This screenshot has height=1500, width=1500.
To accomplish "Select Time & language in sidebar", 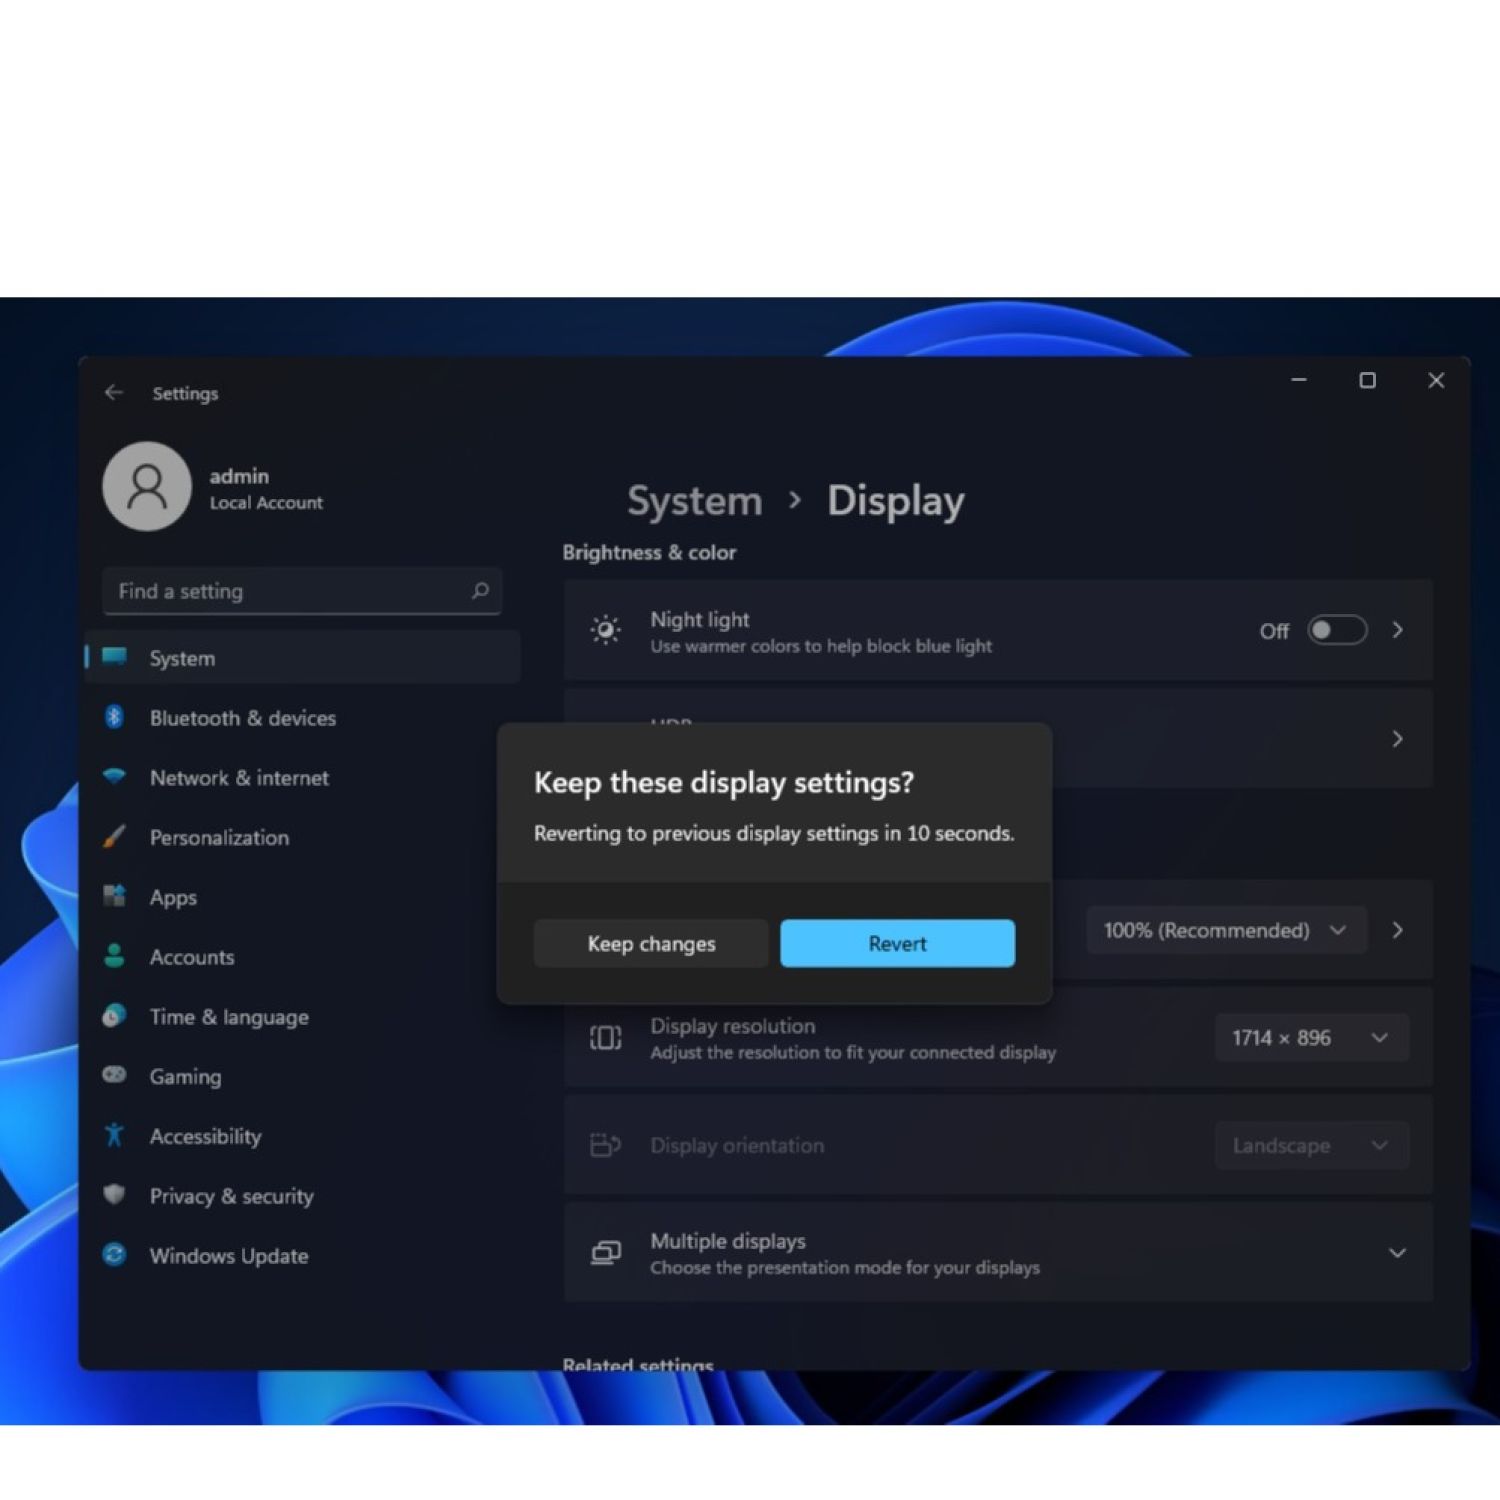I will point(229,1017).
